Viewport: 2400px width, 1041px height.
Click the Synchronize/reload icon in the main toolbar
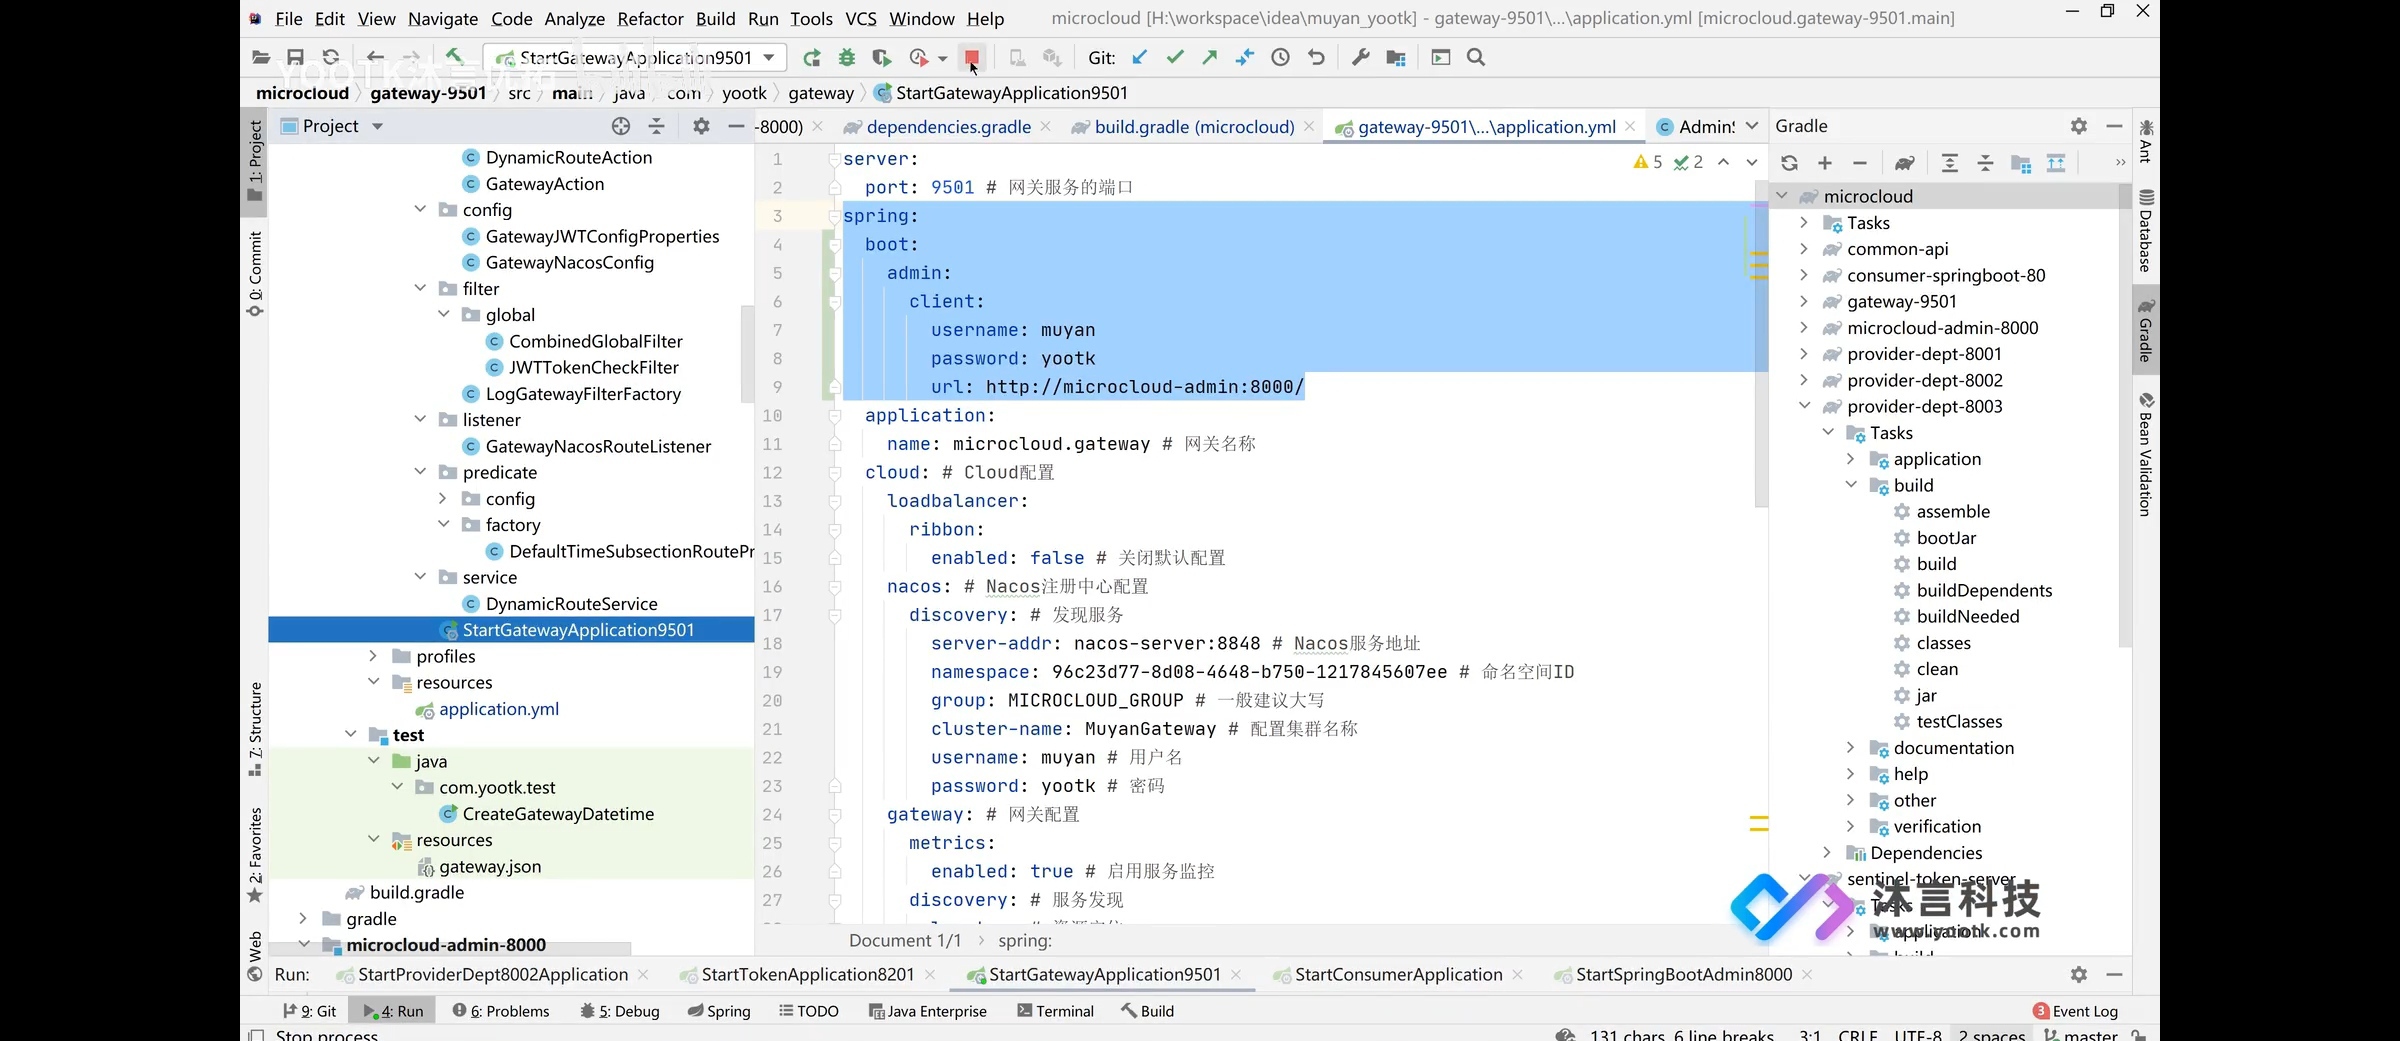tap(331, 58)
